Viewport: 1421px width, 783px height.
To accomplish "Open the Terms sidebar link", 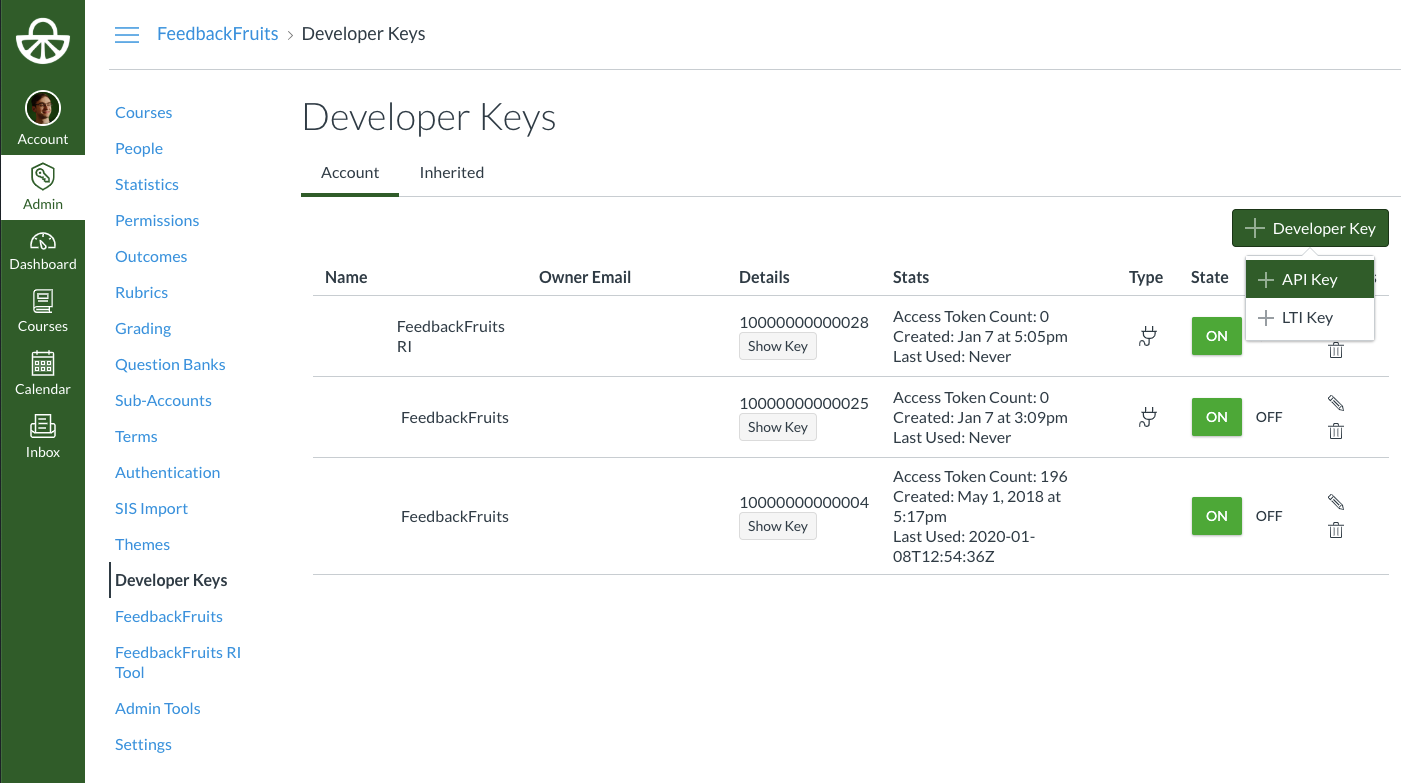I will click(x=137, y=436).
